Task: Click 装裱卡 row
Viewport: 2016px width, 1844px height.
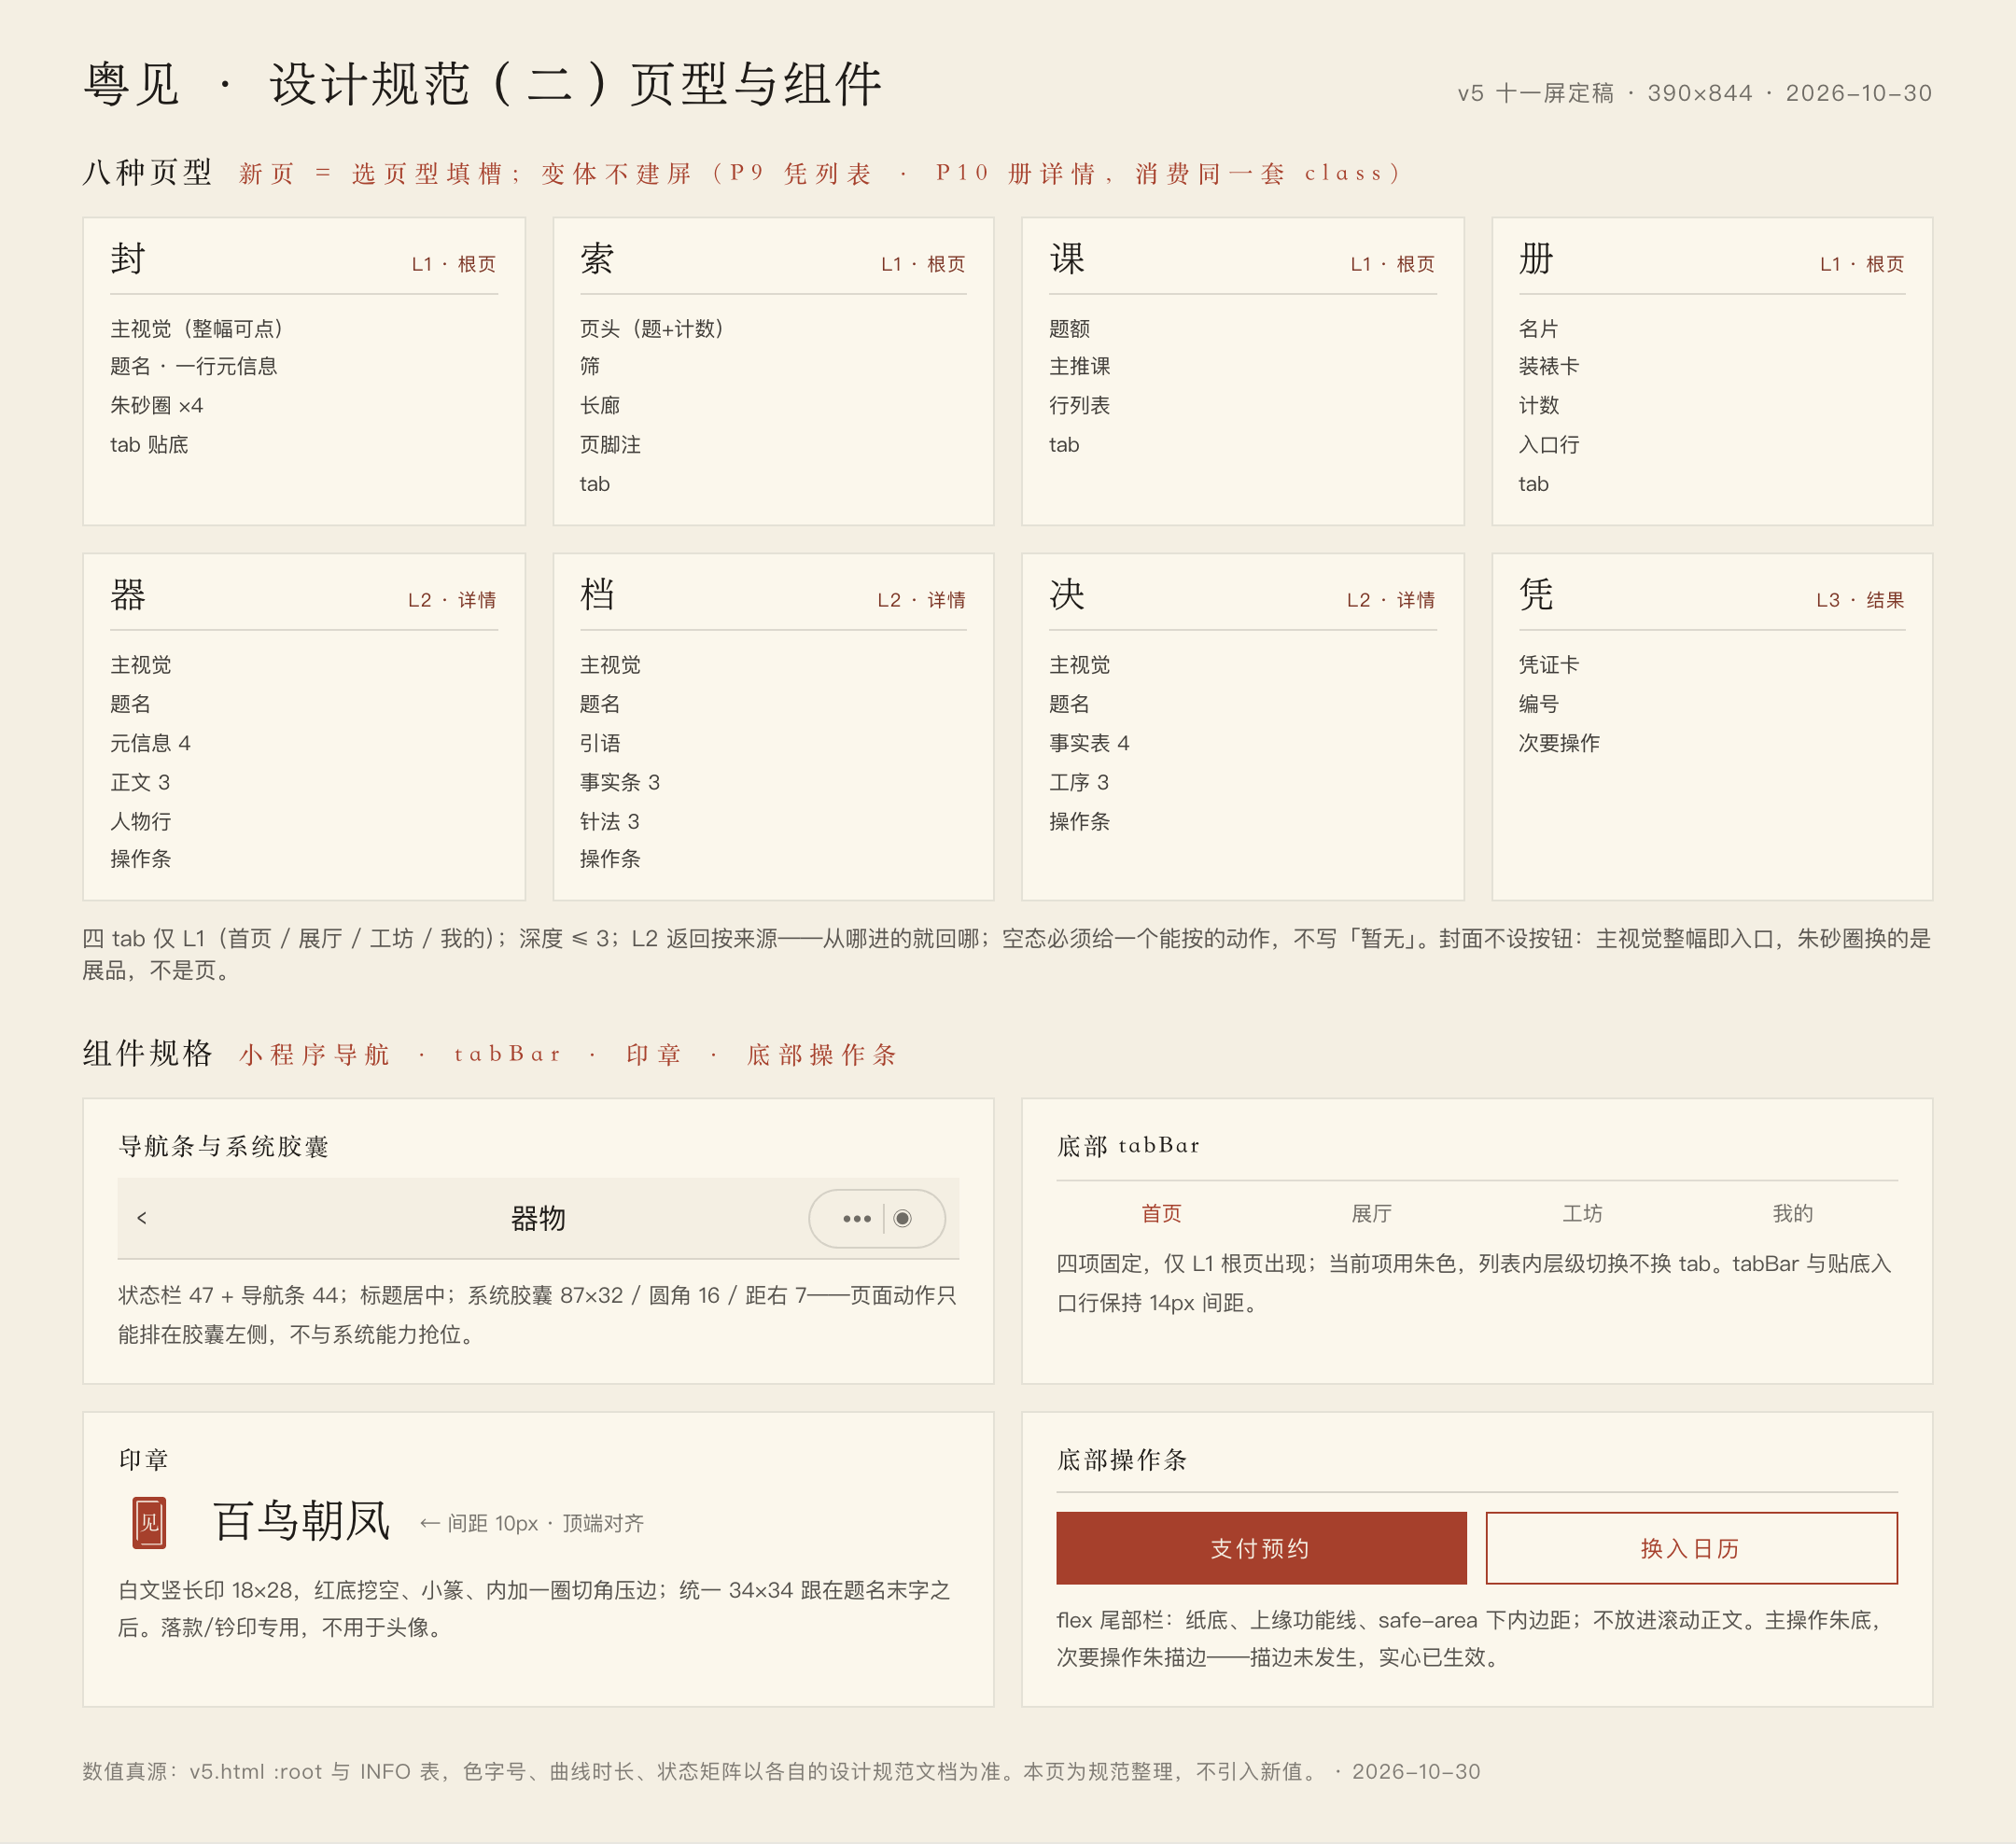Action: click(x=1549, y=366)
